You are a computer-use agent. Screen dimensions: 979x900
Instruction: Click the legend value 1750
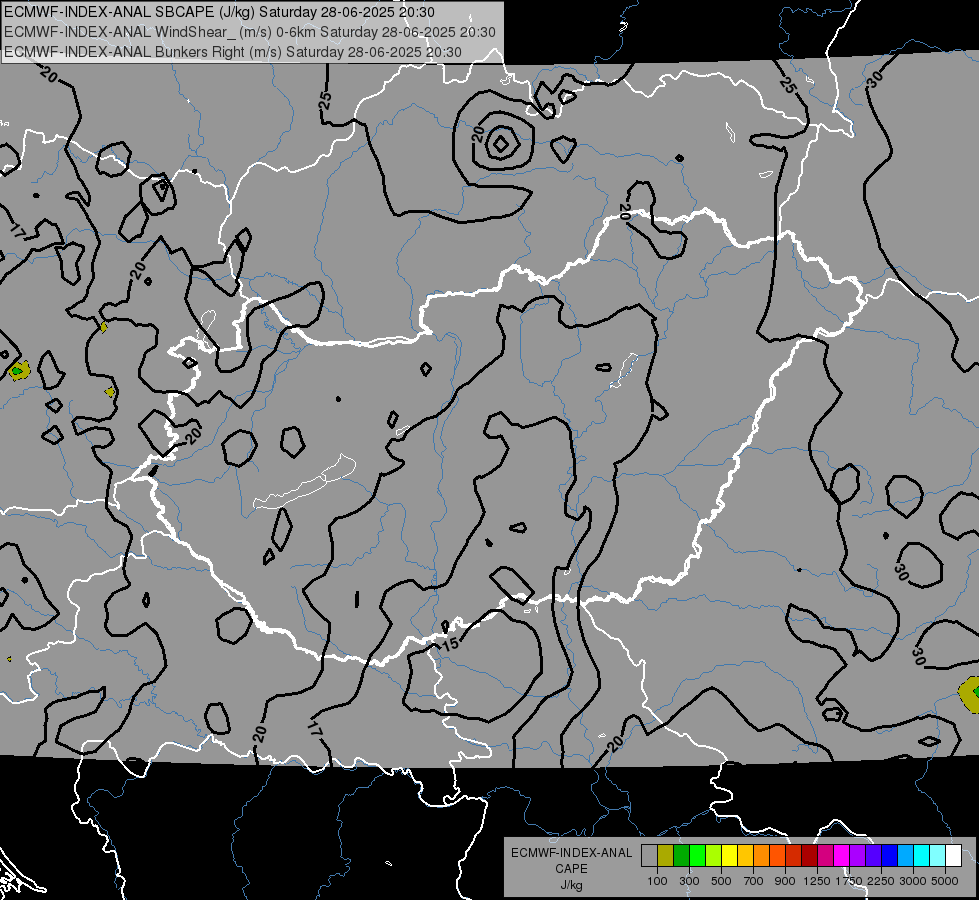pyautogui.click(x=849, y=881)
